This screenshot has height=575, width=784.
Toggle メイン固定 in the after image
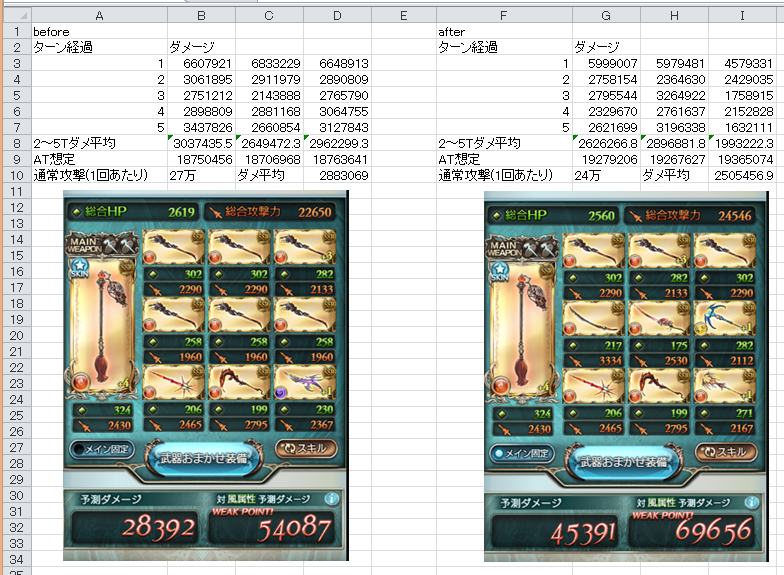[522, 453]
